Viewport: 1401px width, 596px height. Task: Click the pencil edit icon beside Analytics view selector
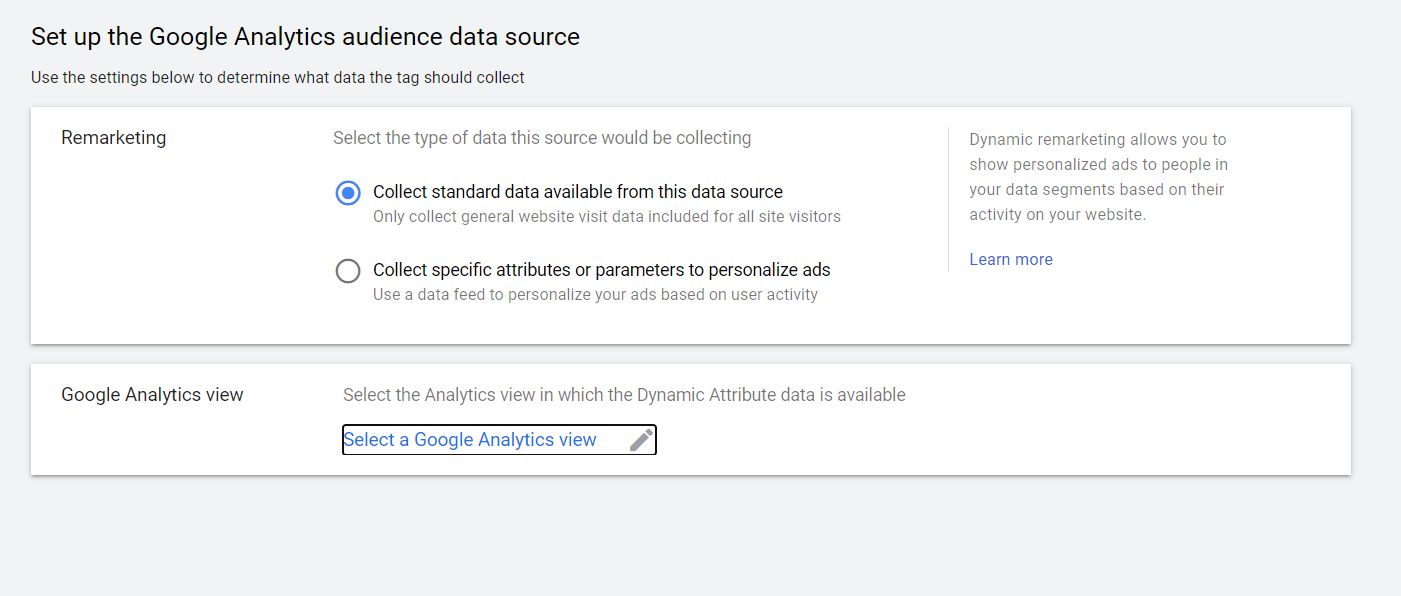click(x=639, y=439)
